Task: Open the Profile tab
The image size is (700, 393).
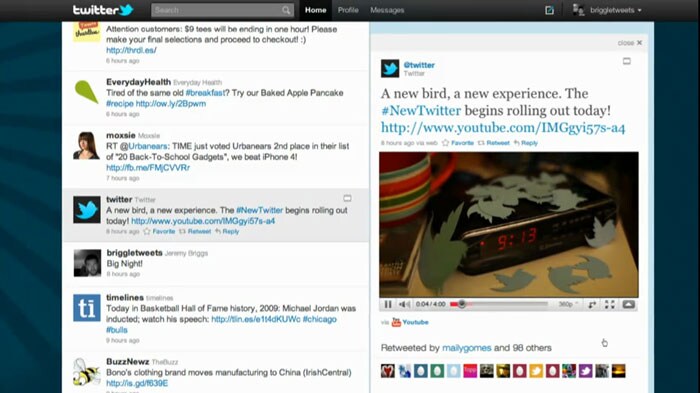Action: pyautogui.click(x=348, y=10)
